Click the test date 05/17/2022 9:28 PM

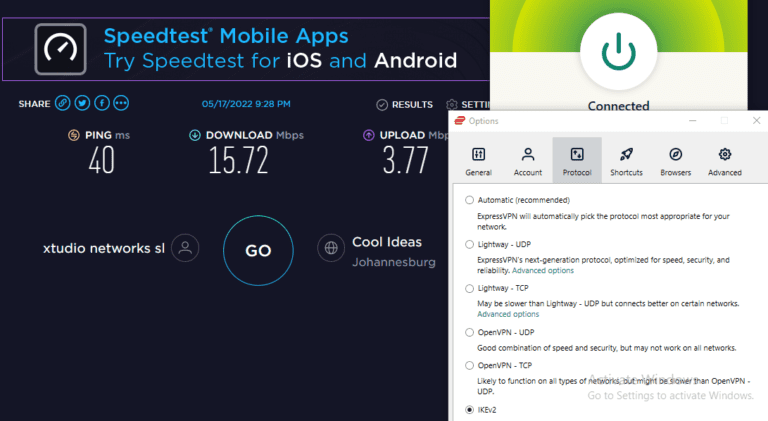pyautogui.click(x=246, y=104)
